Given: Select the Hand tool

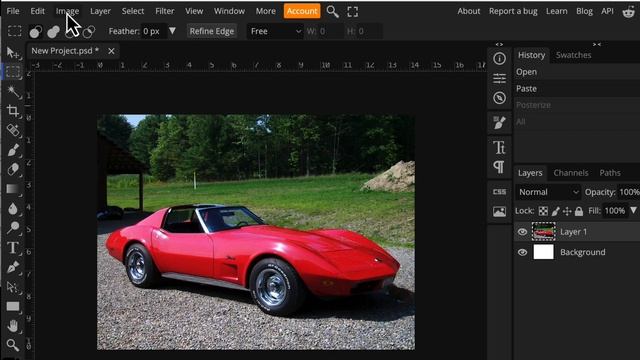Looking at the screenshot, I should (x=13, y=326).
